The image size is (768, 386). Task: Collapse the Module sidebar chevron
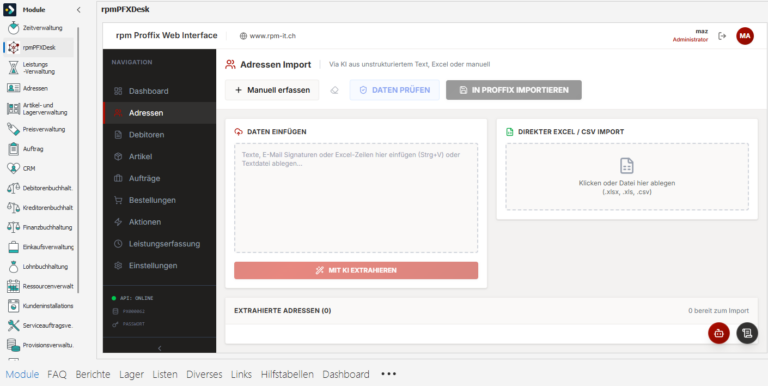(x=78, y=10)
